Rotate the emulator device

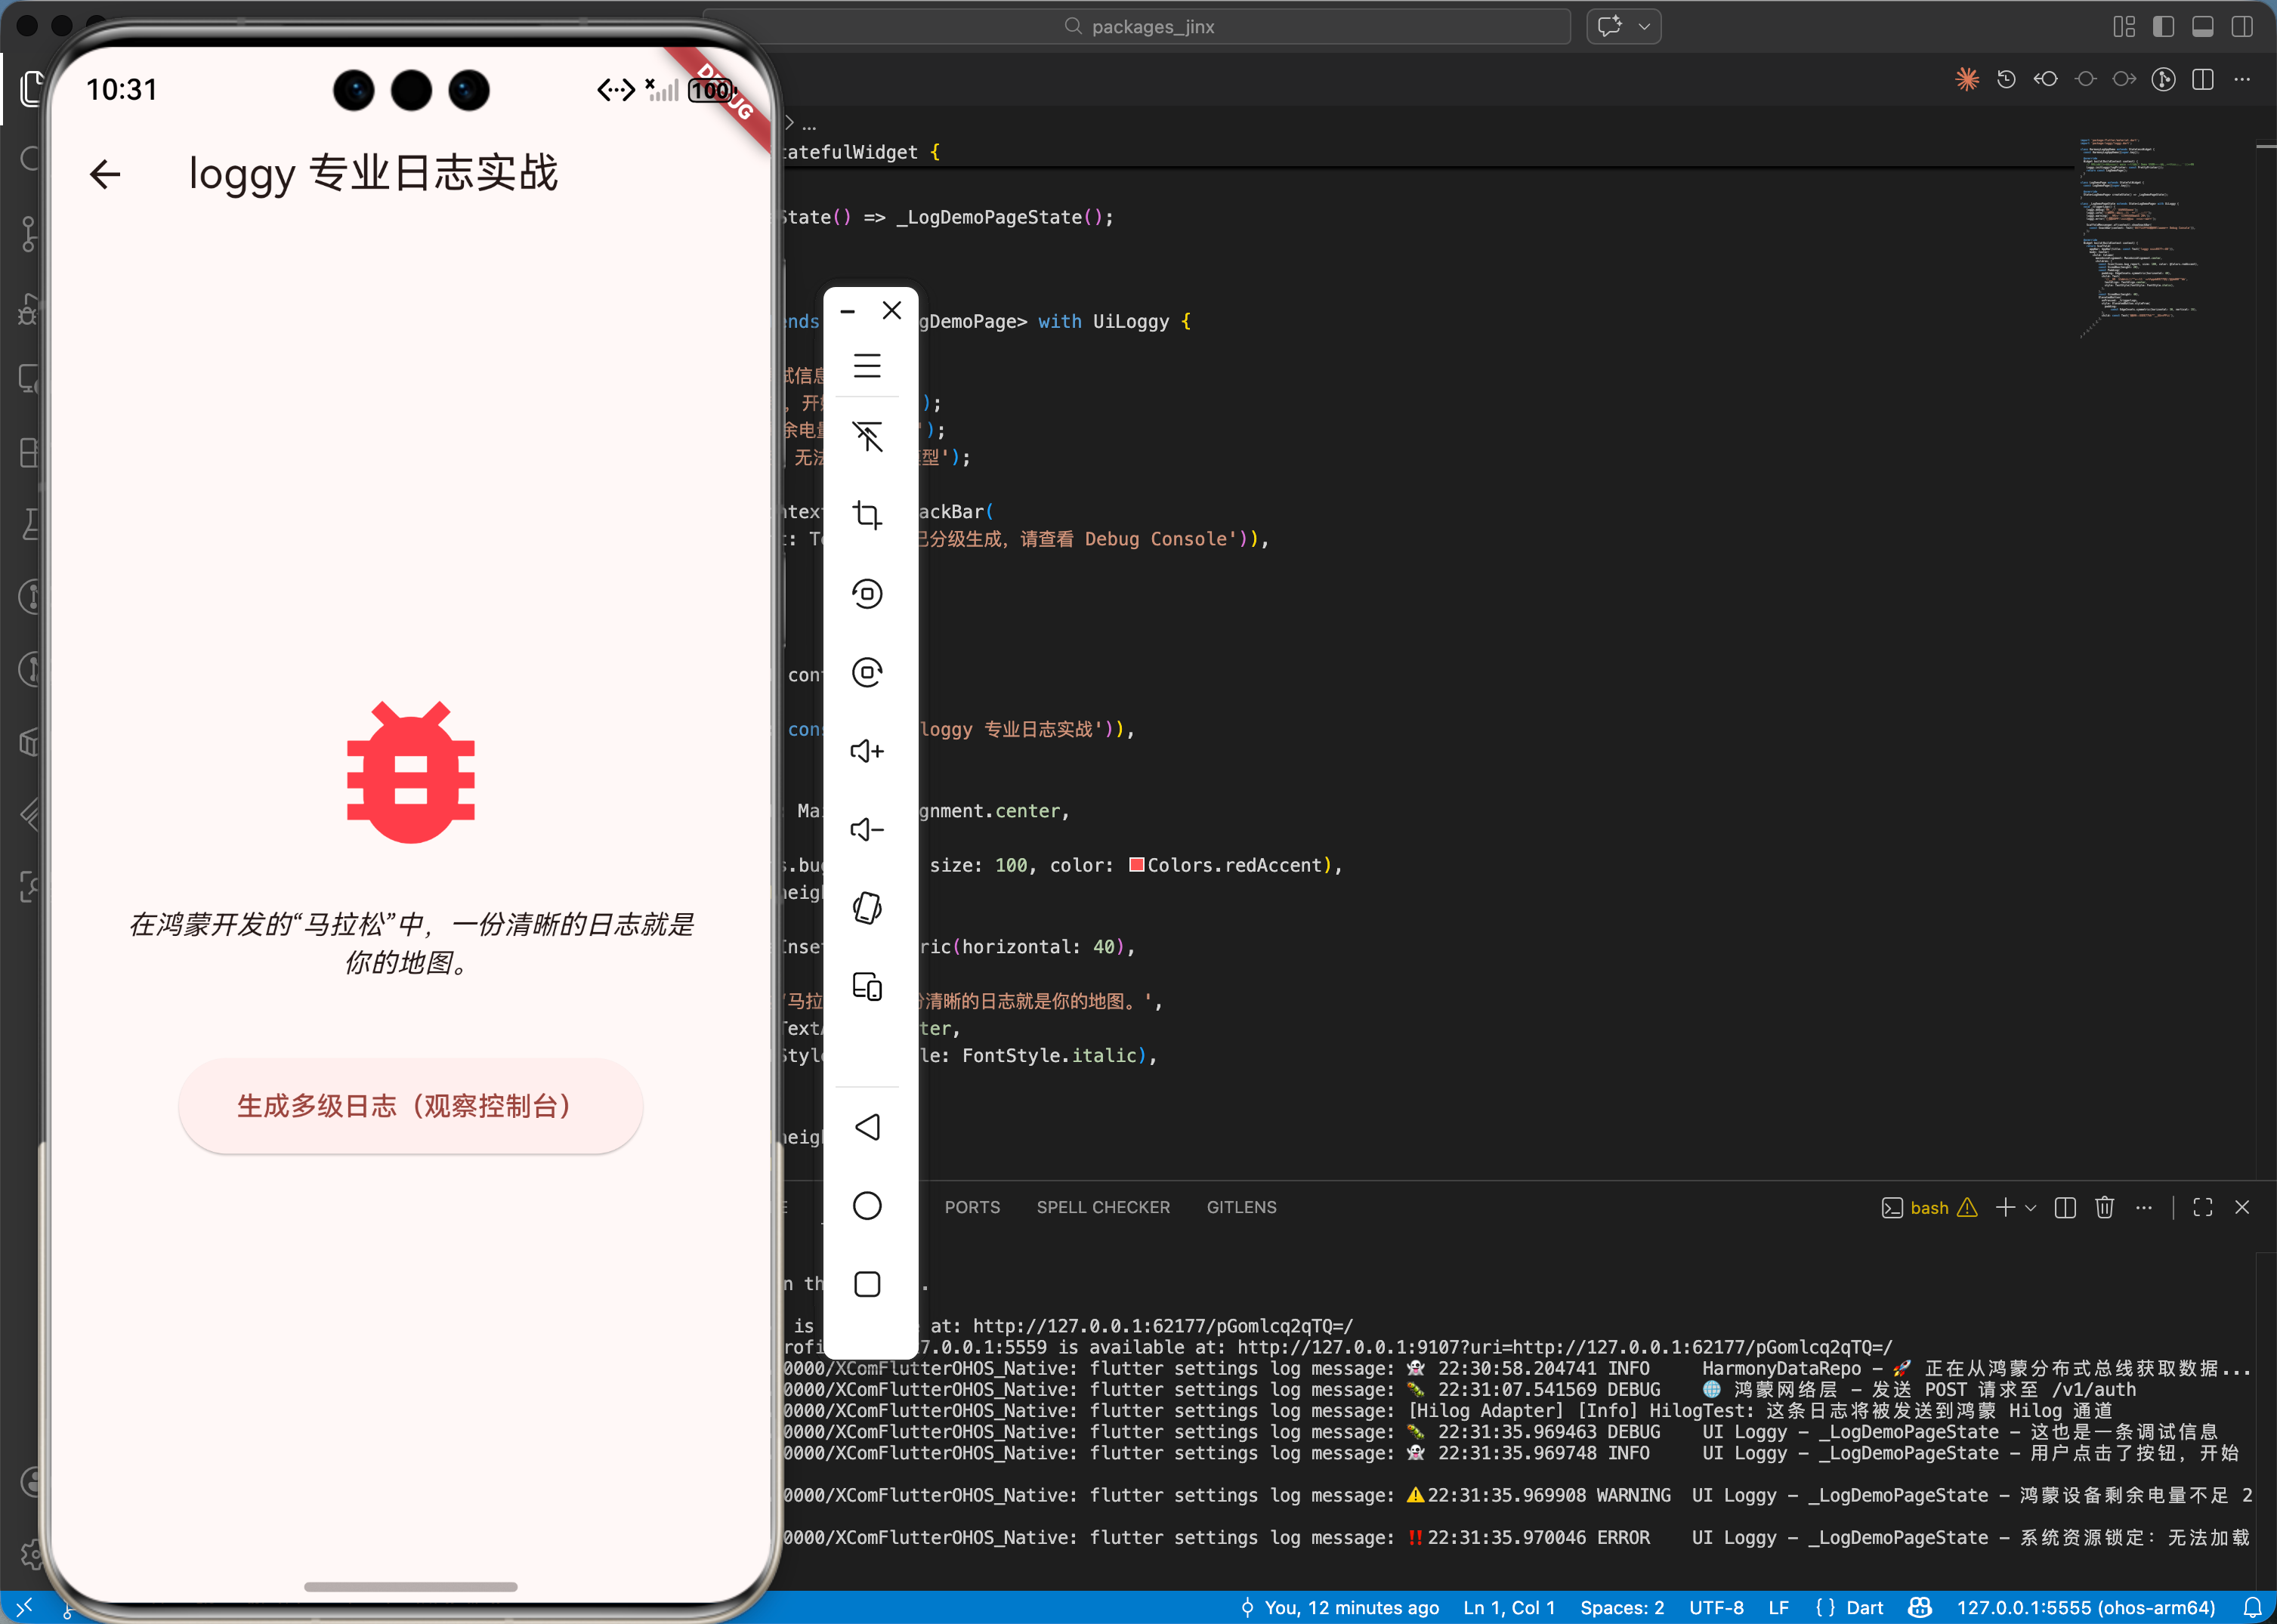tap(866, 908)
